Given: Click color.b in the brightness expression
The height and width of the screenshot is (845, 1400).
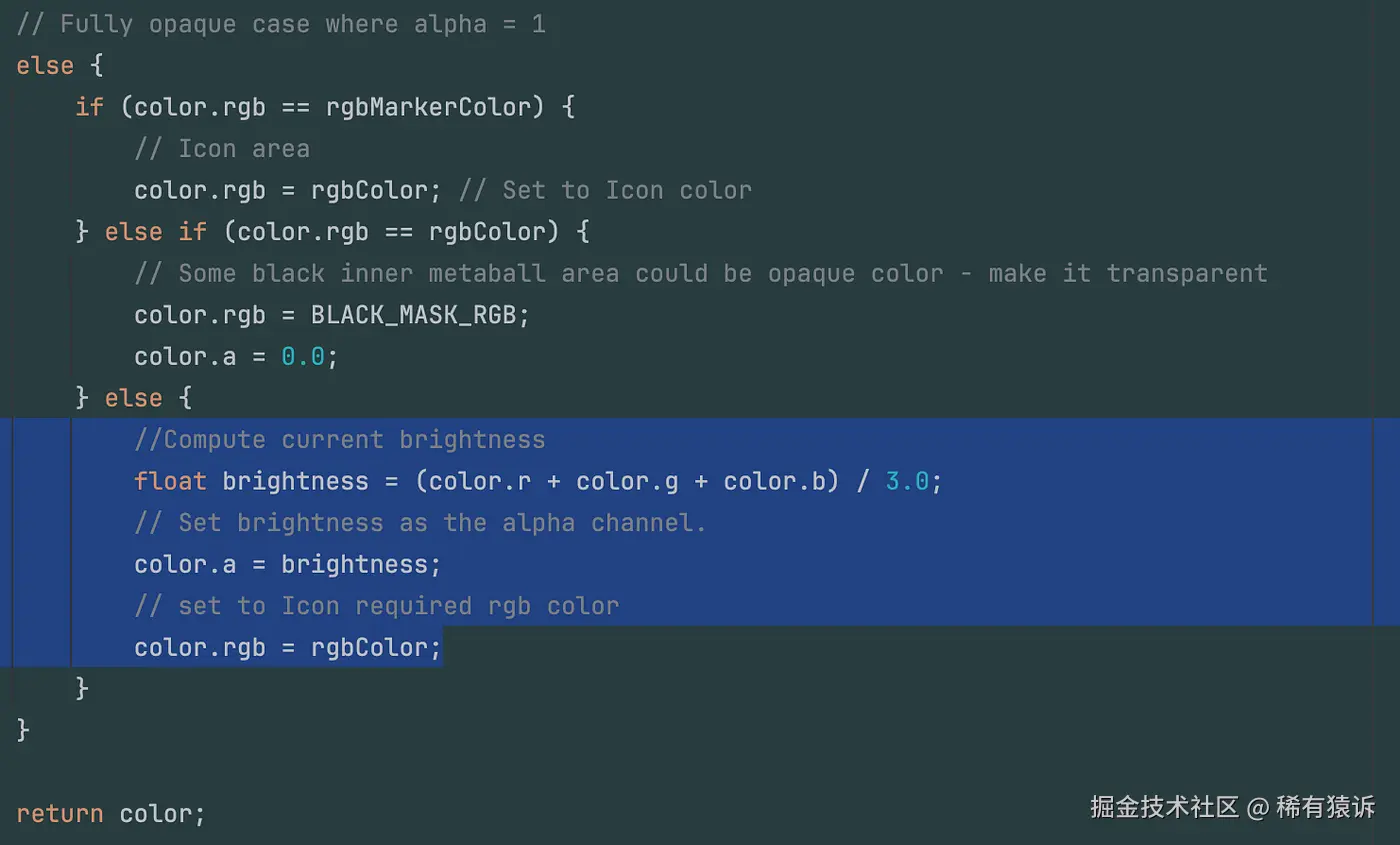Looking at the screenshot, I should pyautogui.click(x=774, y=482).
